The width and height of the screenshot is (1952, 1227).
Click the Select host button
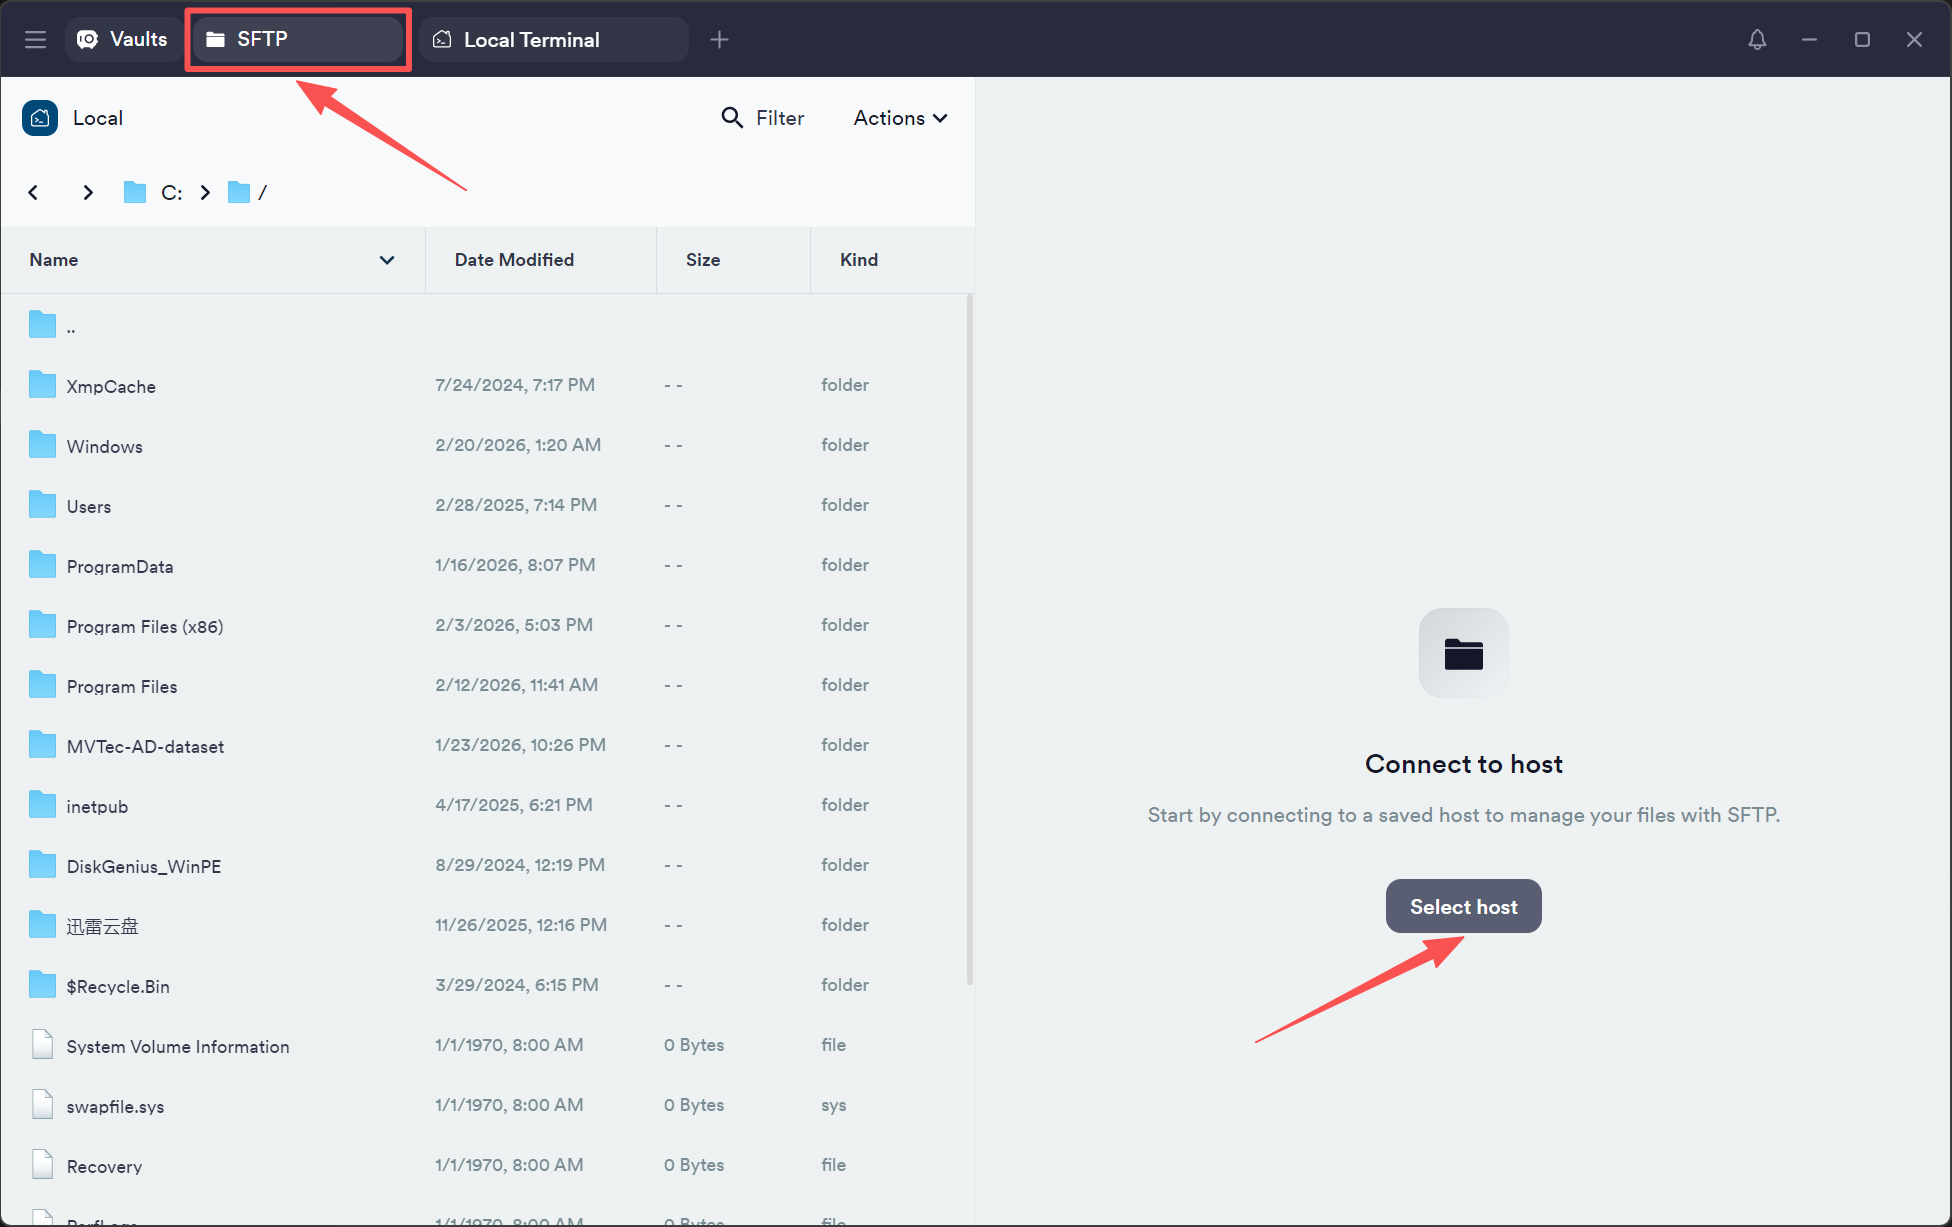pos(1463,906)
